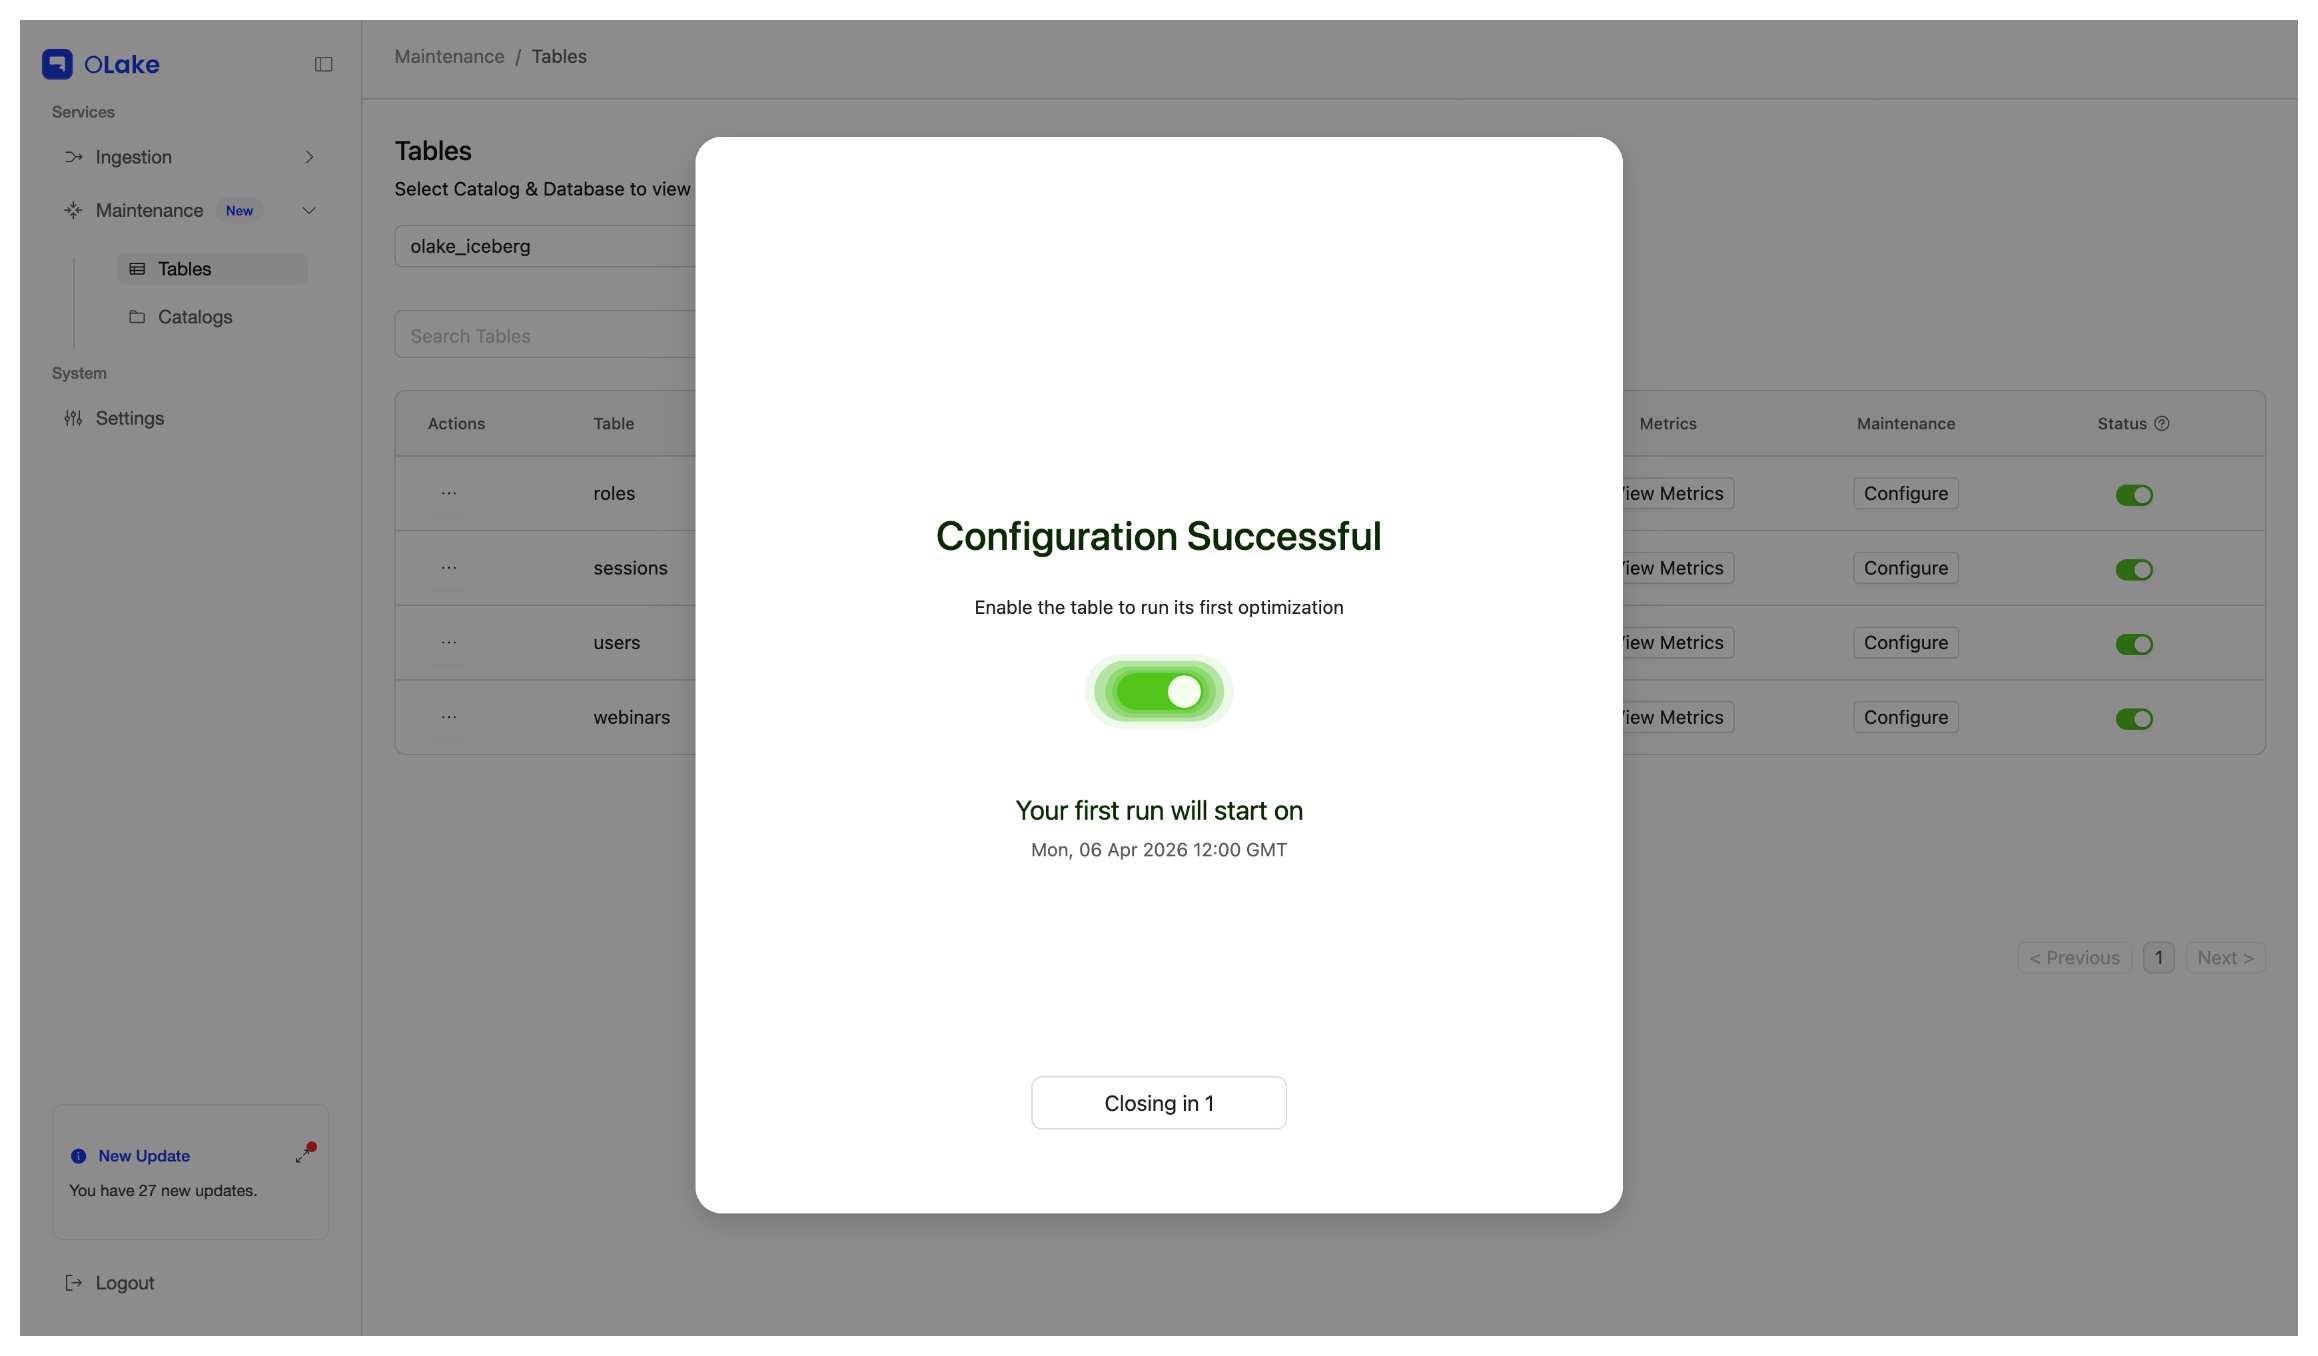Viewport: 2318px width, 1356px height.
Task: Dismiss the dialog via Closing in 1
Action: point(1158,1103)
